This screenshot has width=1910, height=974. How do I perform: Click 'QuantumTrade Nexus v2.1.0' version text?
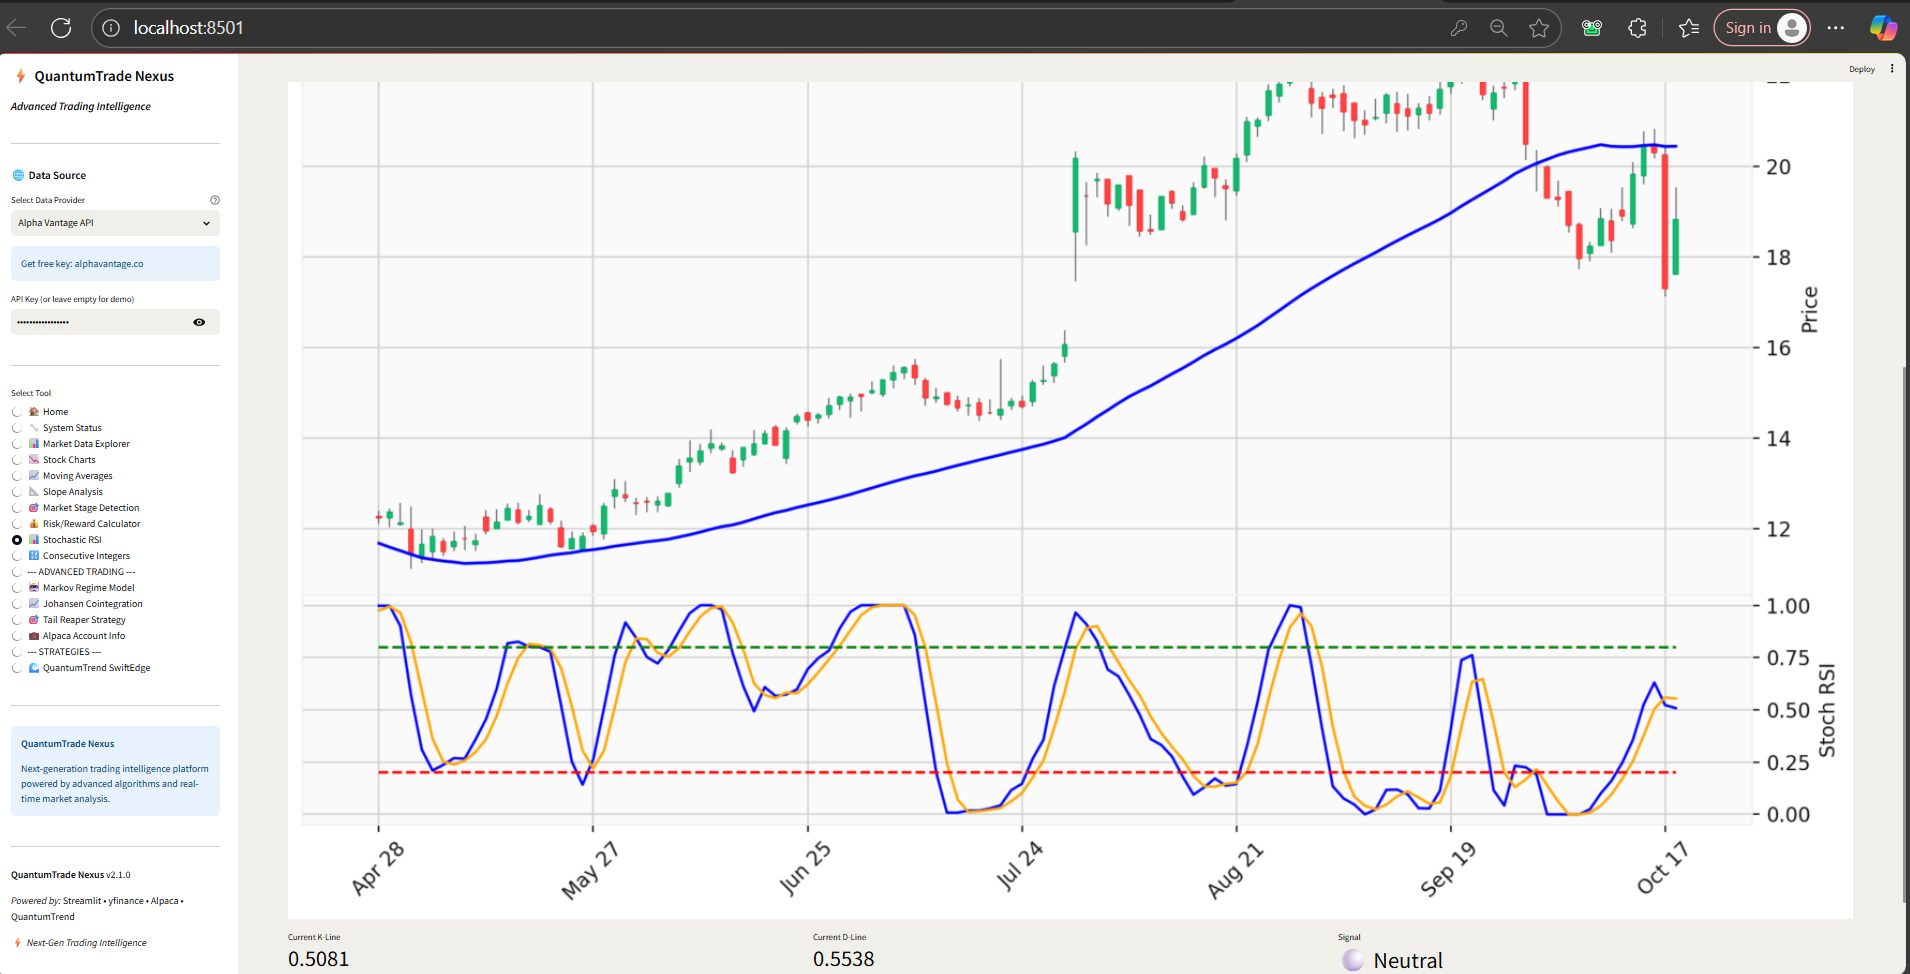click(71, 875)
